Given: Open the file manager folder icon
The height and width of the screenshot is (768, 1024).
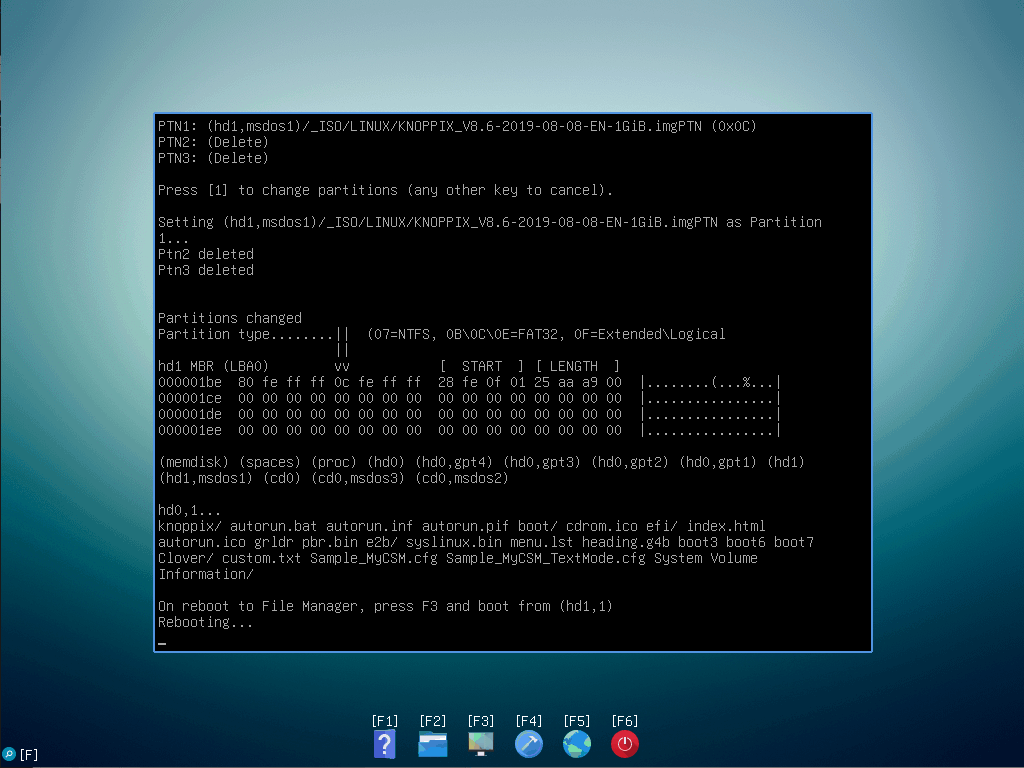Looking at the screenshot, I should (x=432, y=744).
